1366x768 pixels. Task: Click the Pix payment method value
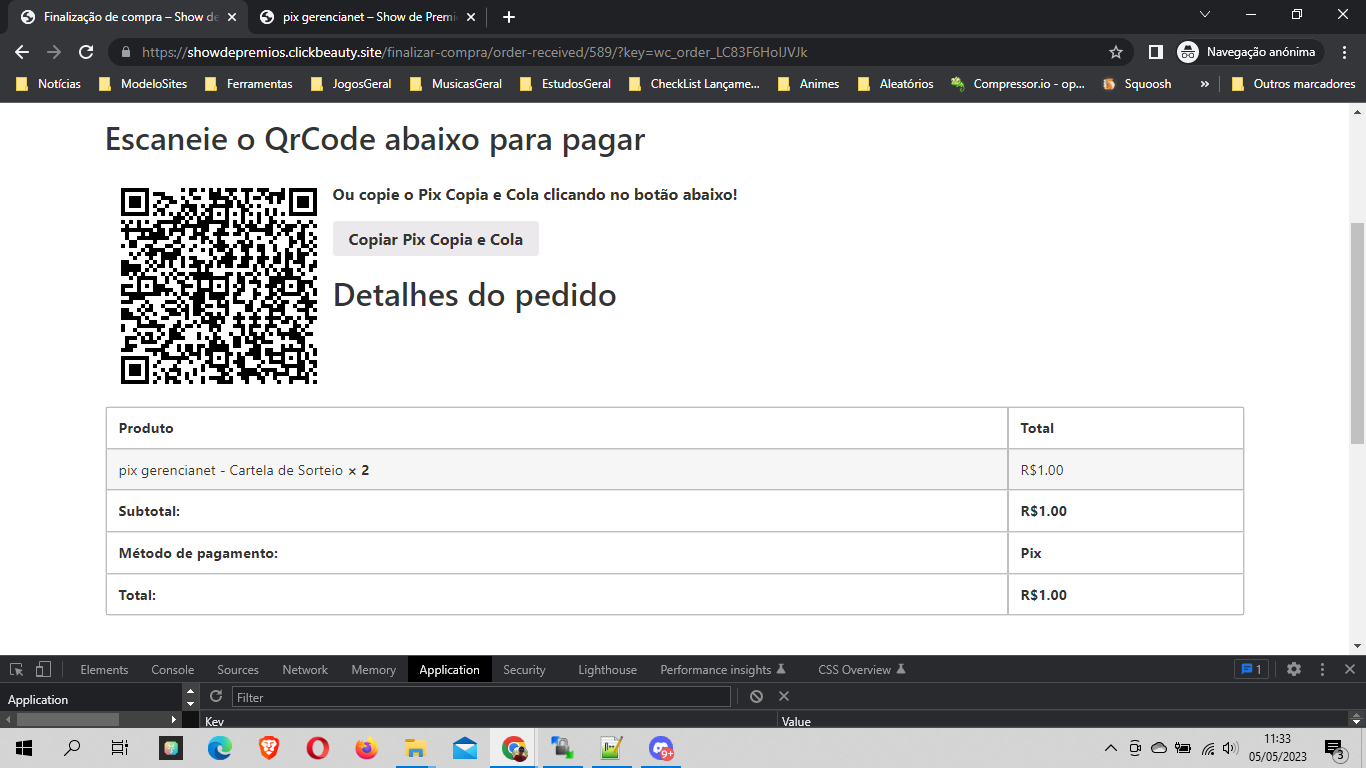[x=1031, y=553]
